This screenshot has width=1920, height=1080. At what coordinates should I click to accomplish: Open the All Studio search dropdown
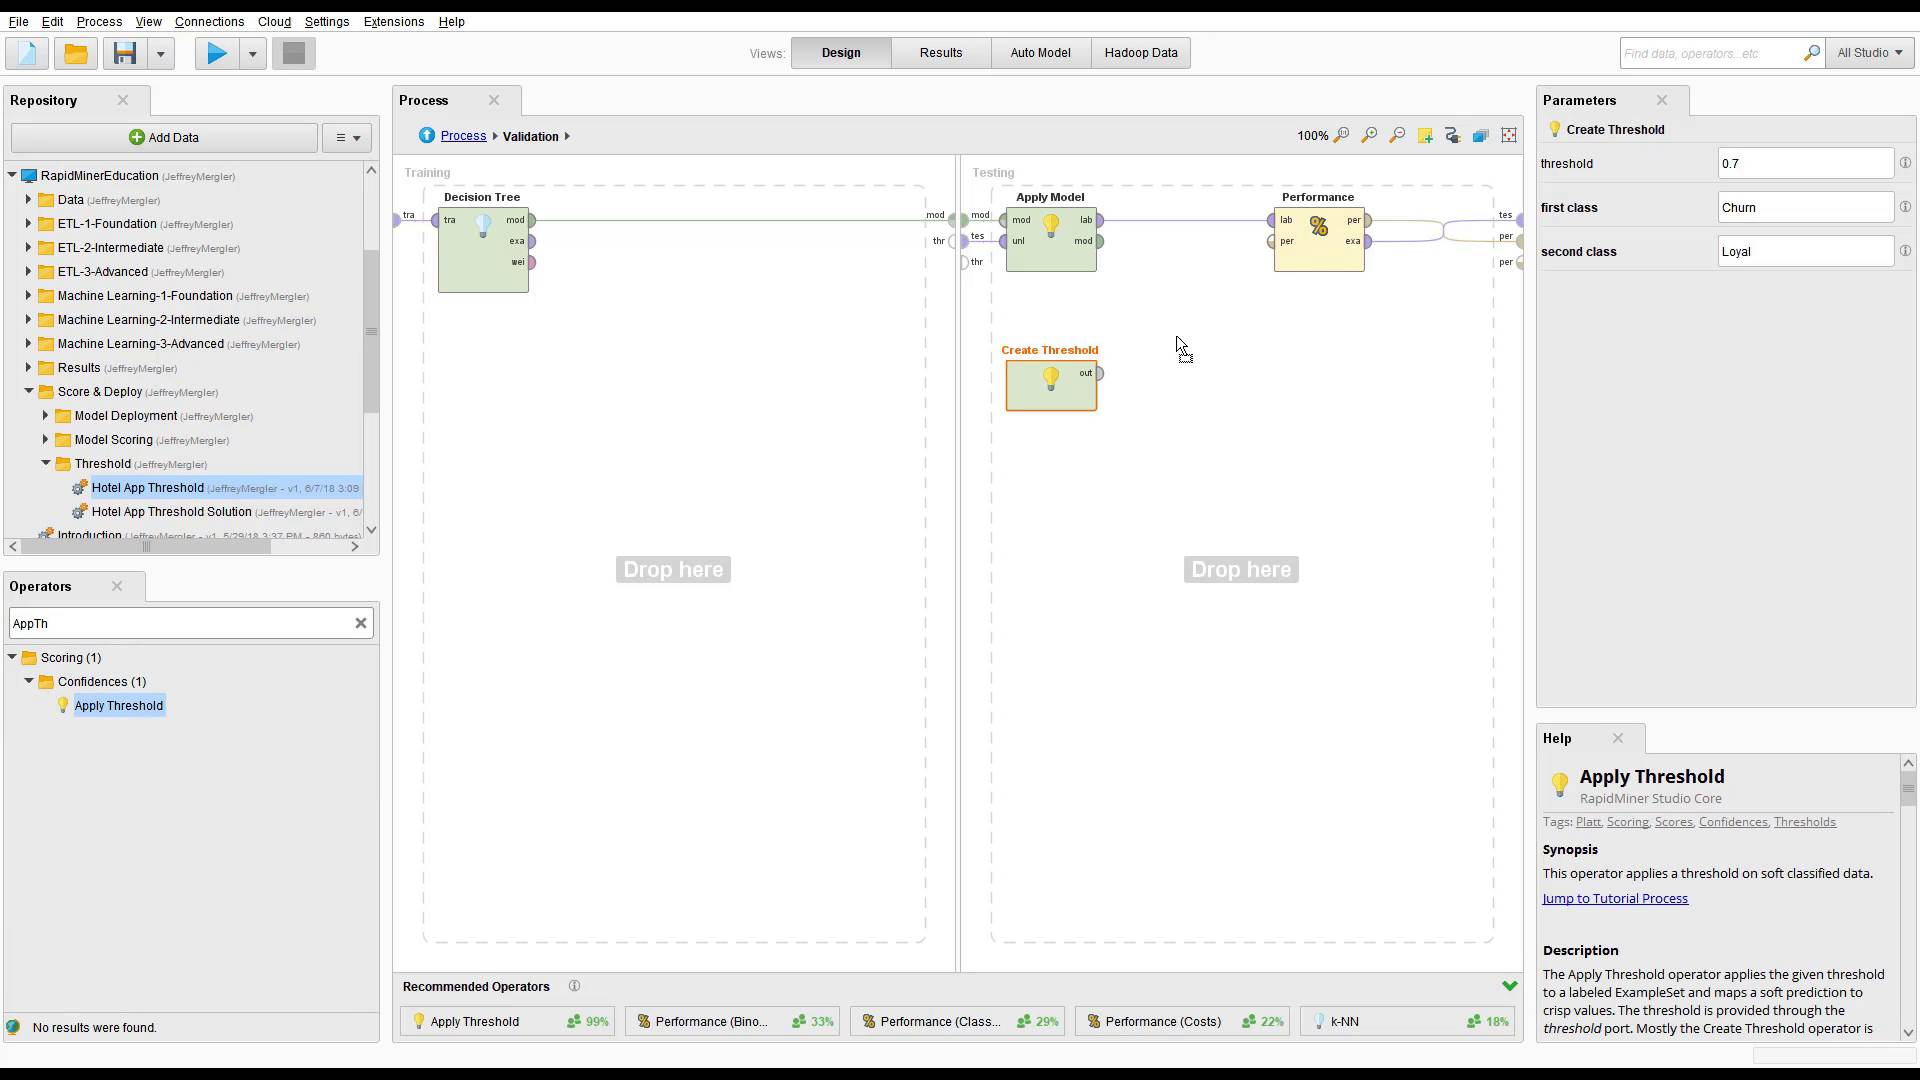(1869, 53)
